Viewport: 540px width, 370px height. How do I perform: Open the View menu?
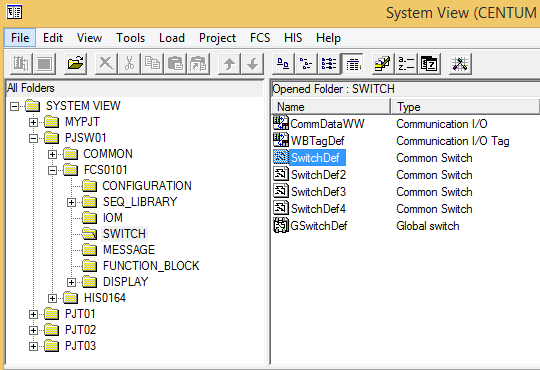[89, 38]
